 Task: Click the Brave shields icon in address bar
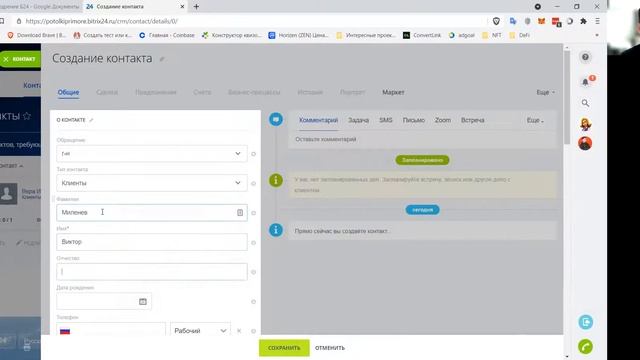click(496, 21)
